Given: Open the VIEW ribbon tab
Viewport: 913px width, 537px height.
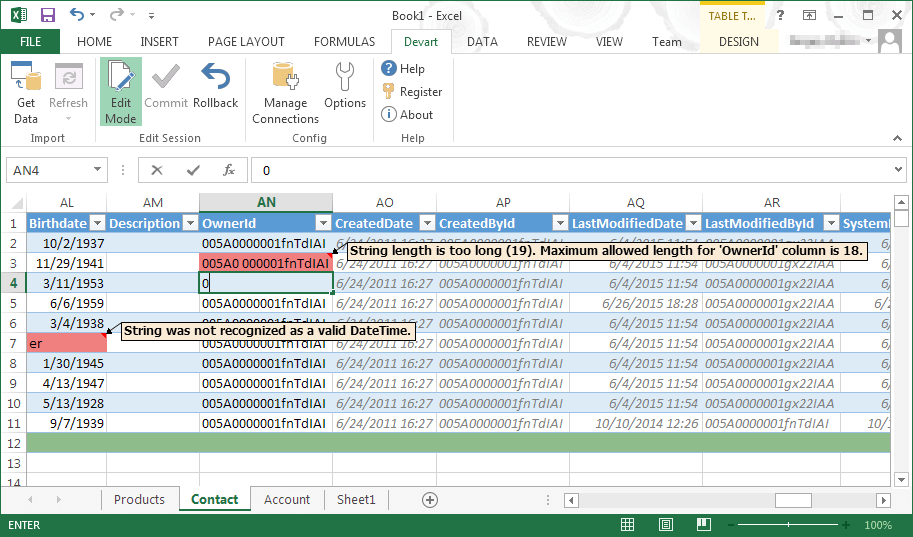Looking at the screenshot, I should (609, 41).
